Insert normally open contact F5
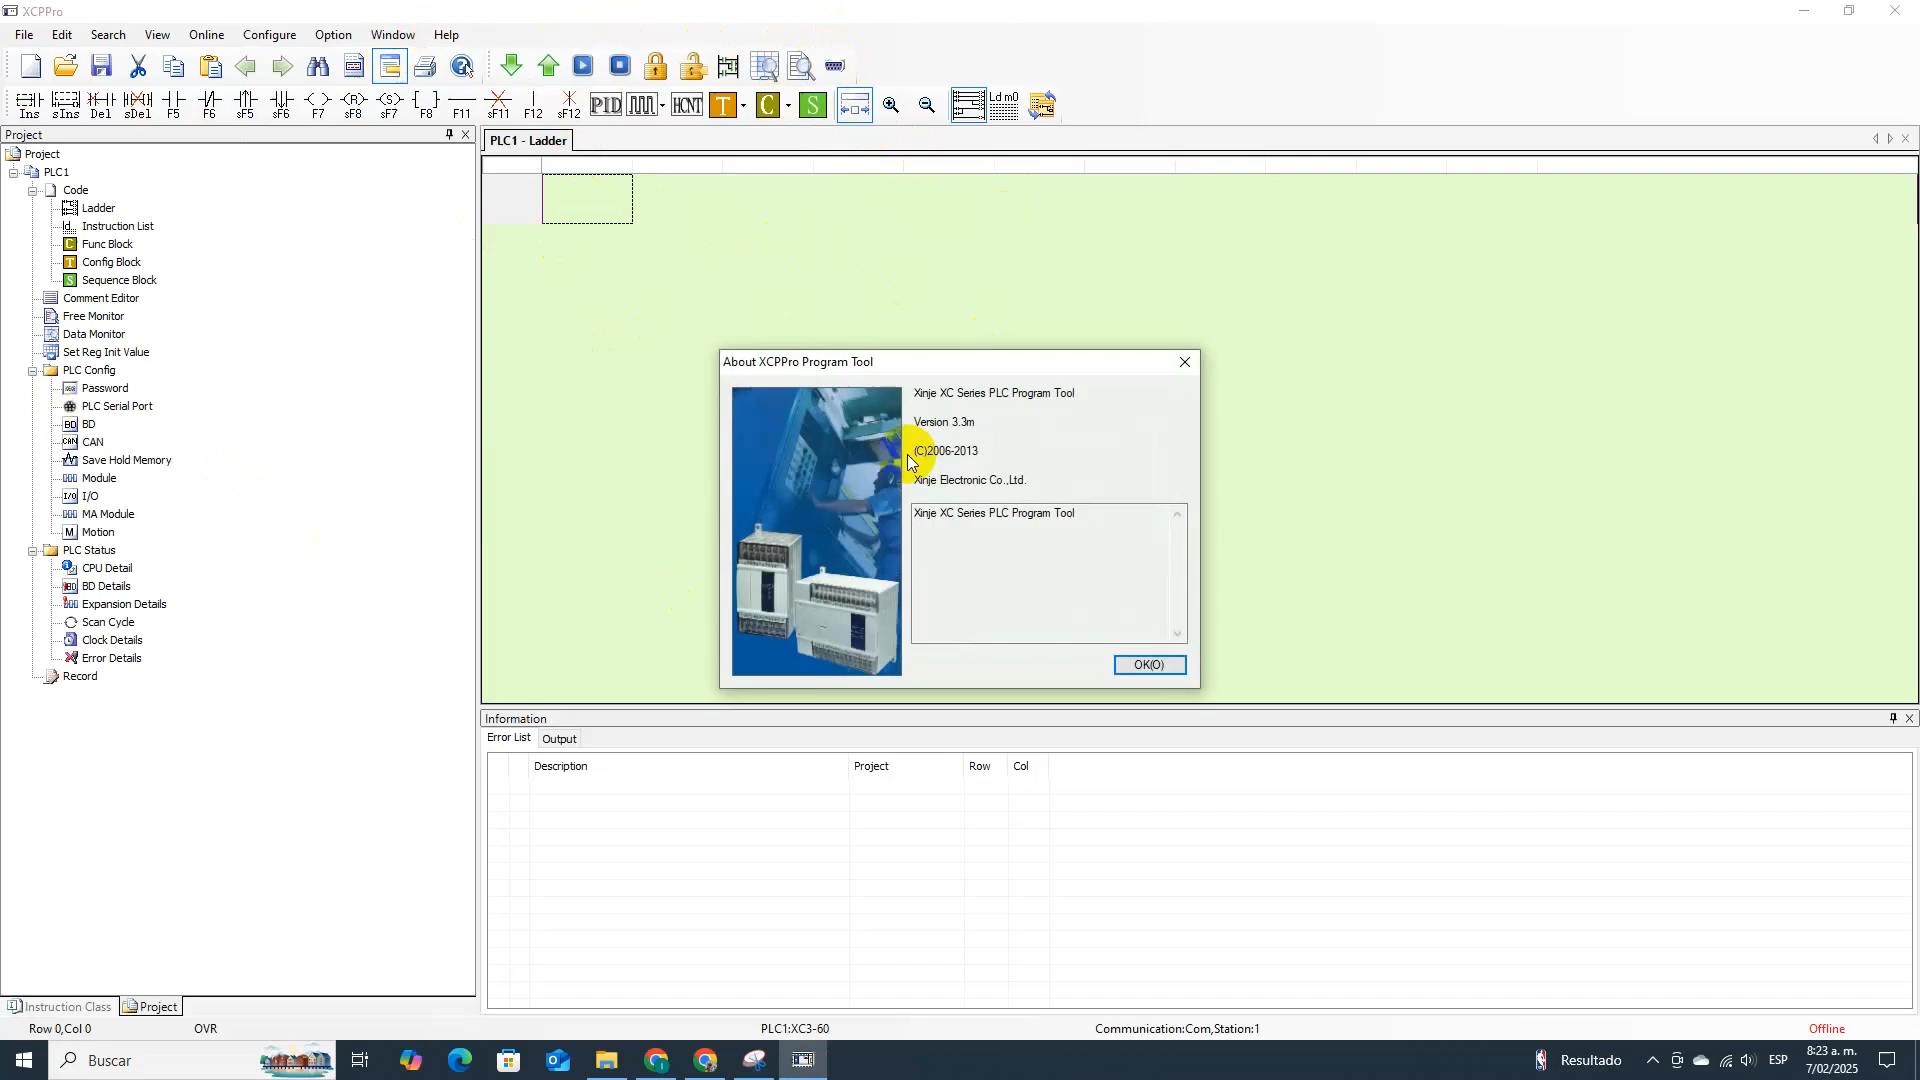Viewport: 1920px width, 1080px height. tap(173, 105)
